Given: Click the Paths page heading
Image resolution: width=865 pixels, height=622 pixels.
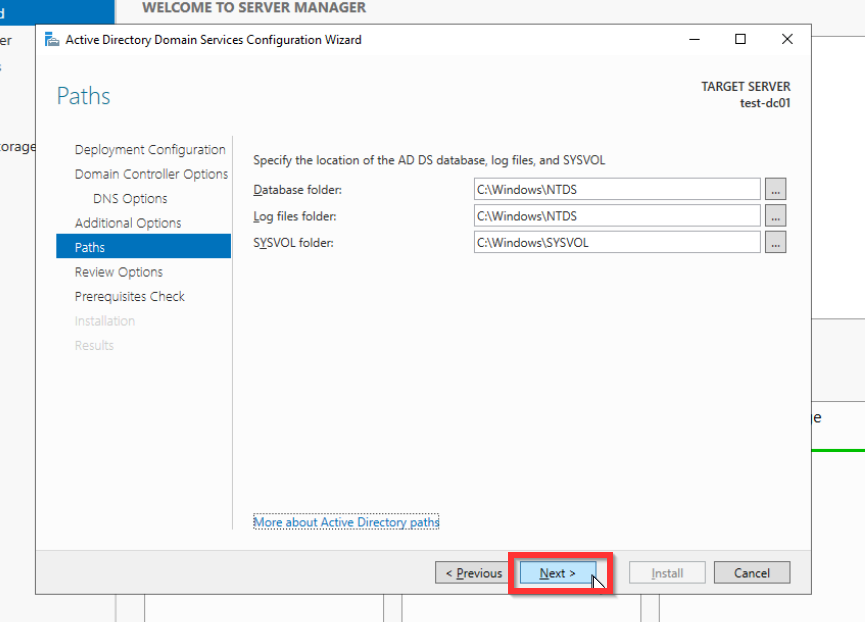Looking at the screenshot, I should 83,96.
